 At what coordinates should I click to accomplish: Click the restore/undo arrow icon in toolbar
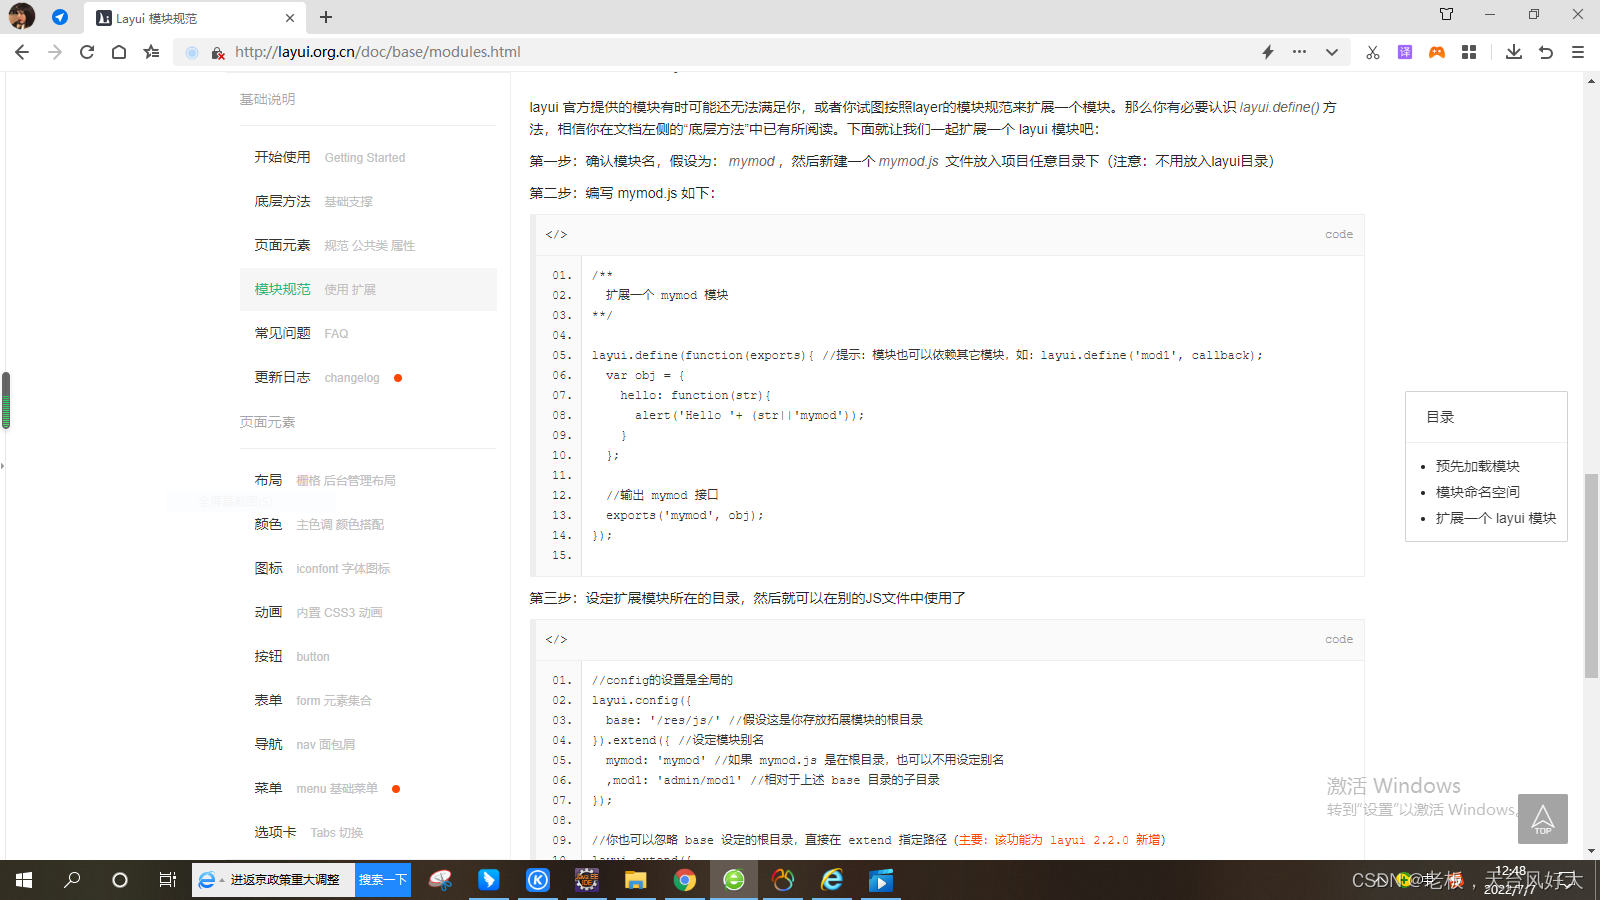[x=1545, y=52]
